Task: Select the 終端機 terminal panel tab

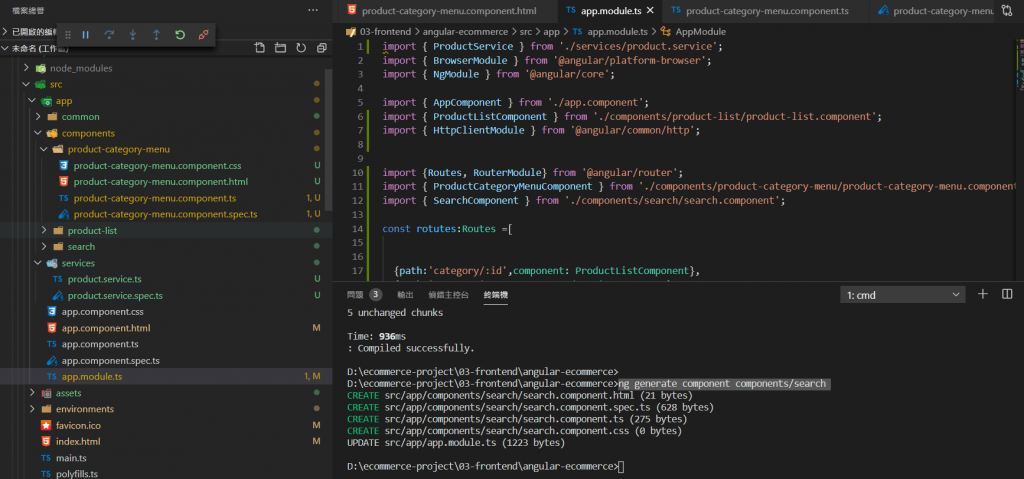Action: (496, 295)
